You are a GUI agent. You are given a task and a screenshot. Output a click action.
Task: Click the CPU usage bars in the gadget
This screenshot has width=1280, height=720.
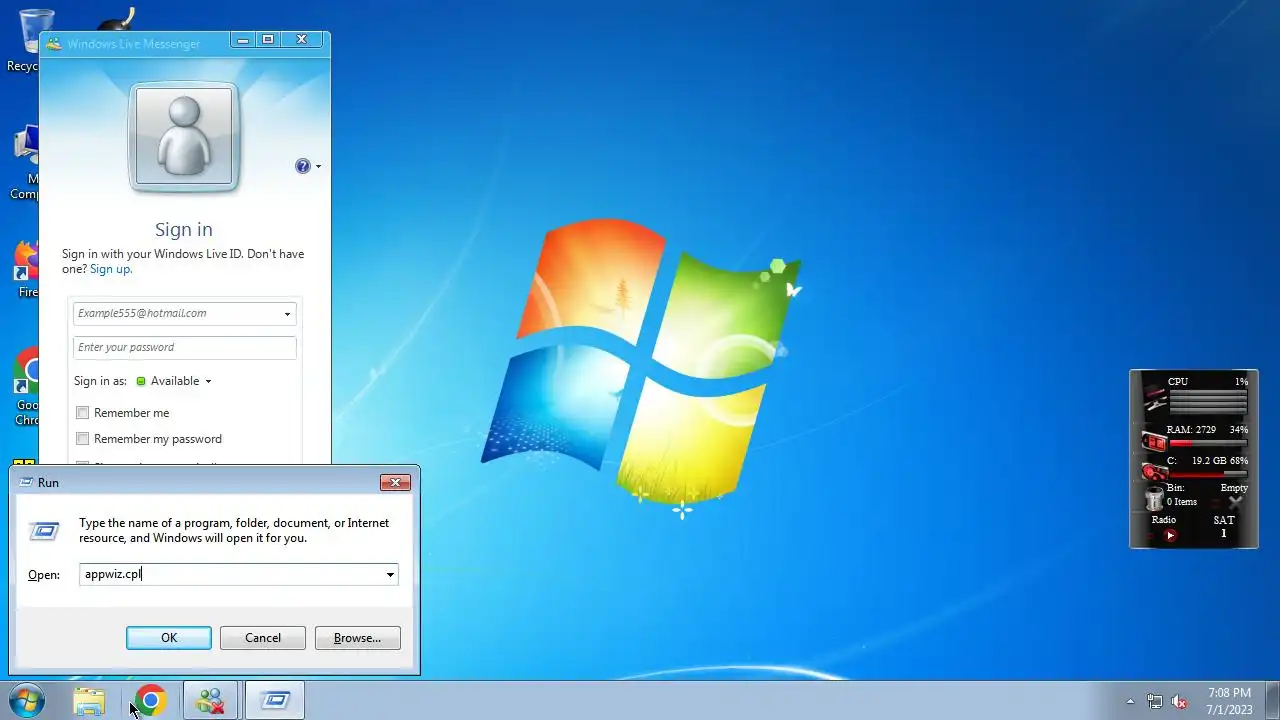pyautogui.click(x=1208, y=401)
